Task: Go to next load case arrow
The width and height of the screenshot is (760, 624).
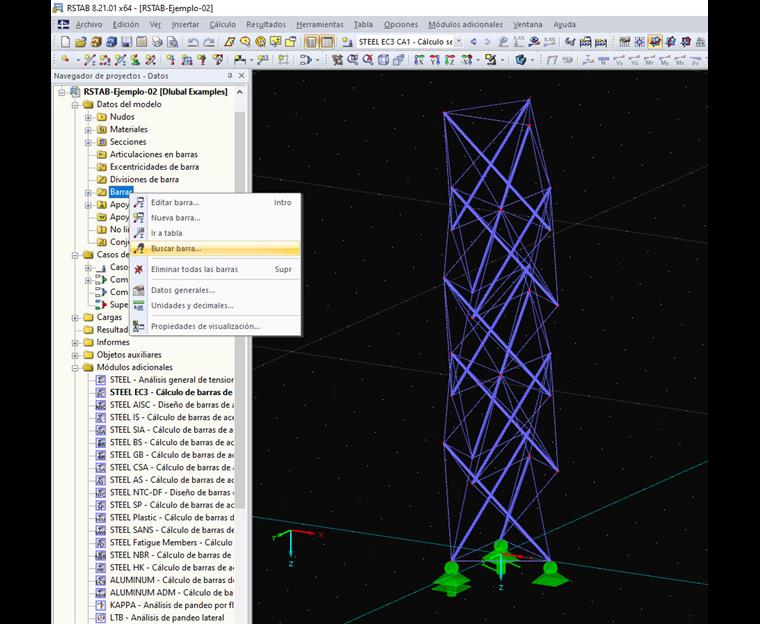Action: [x=488, y=42]
